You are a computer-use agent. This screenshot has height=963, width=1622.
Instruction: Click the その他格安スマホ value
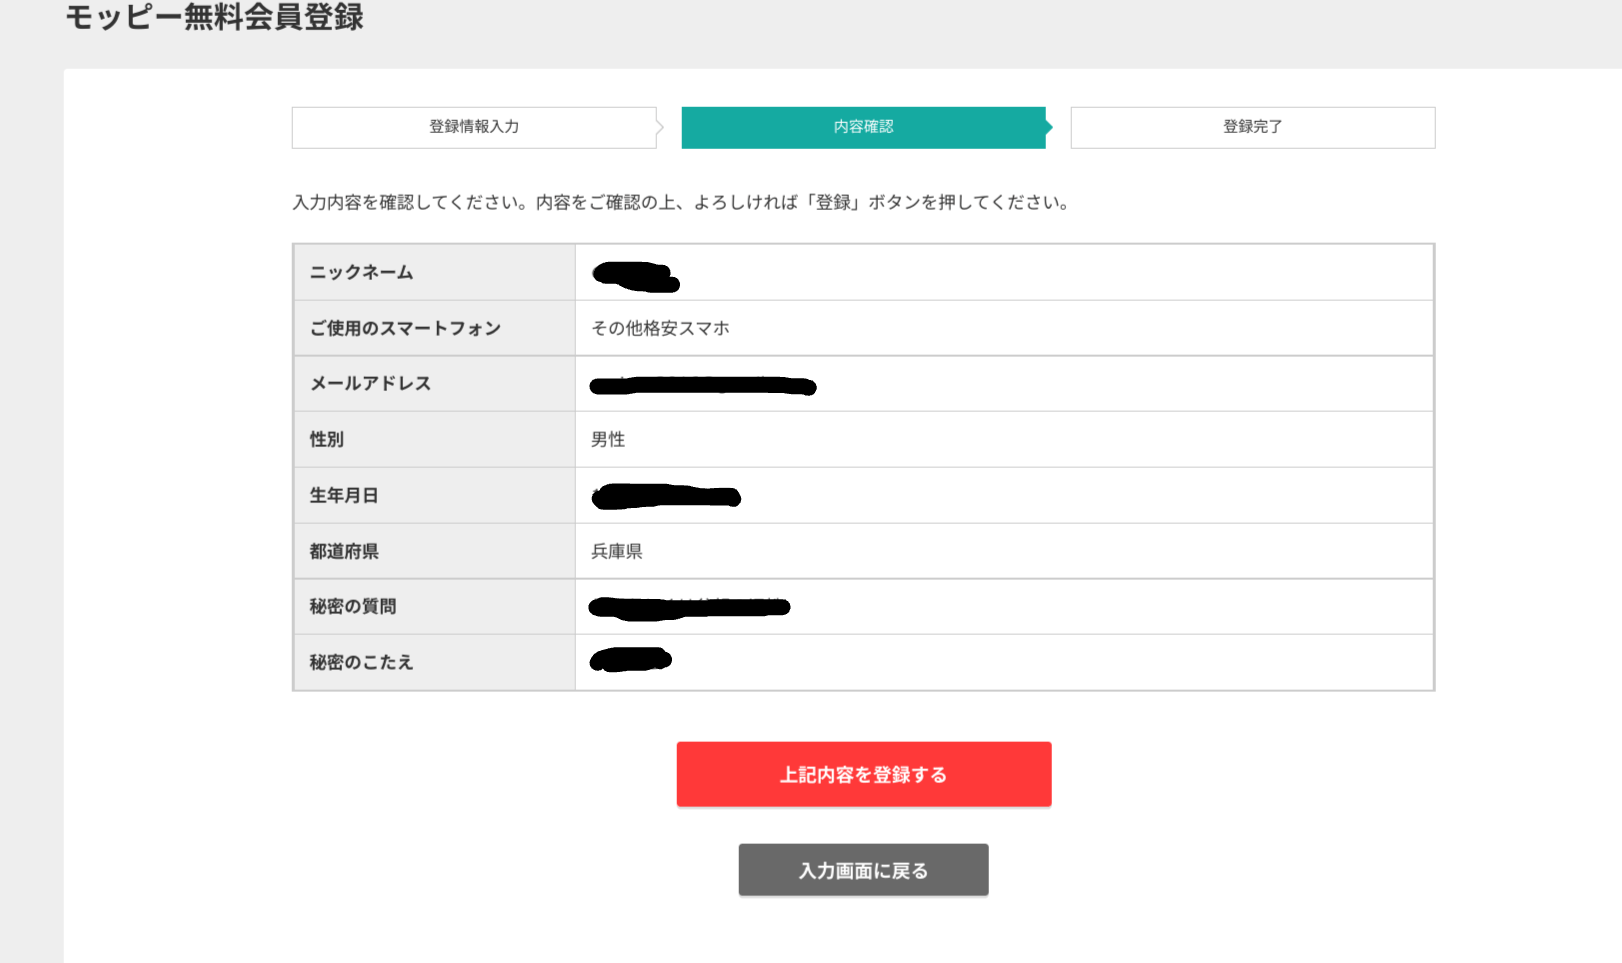pos(660,328)
